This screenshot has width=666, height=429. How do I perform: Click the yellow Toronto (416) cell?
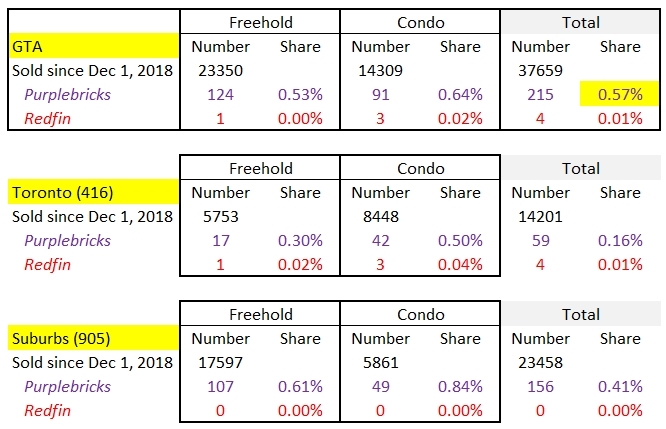coord(90,192)
